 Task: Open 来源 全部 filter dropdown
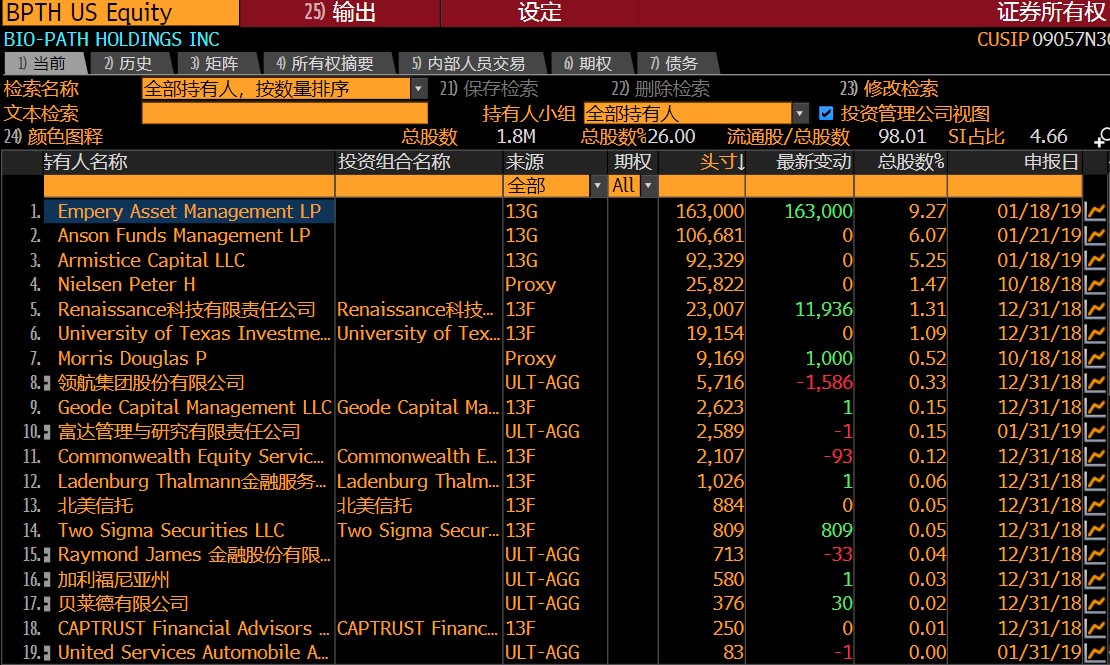point(597,186)
